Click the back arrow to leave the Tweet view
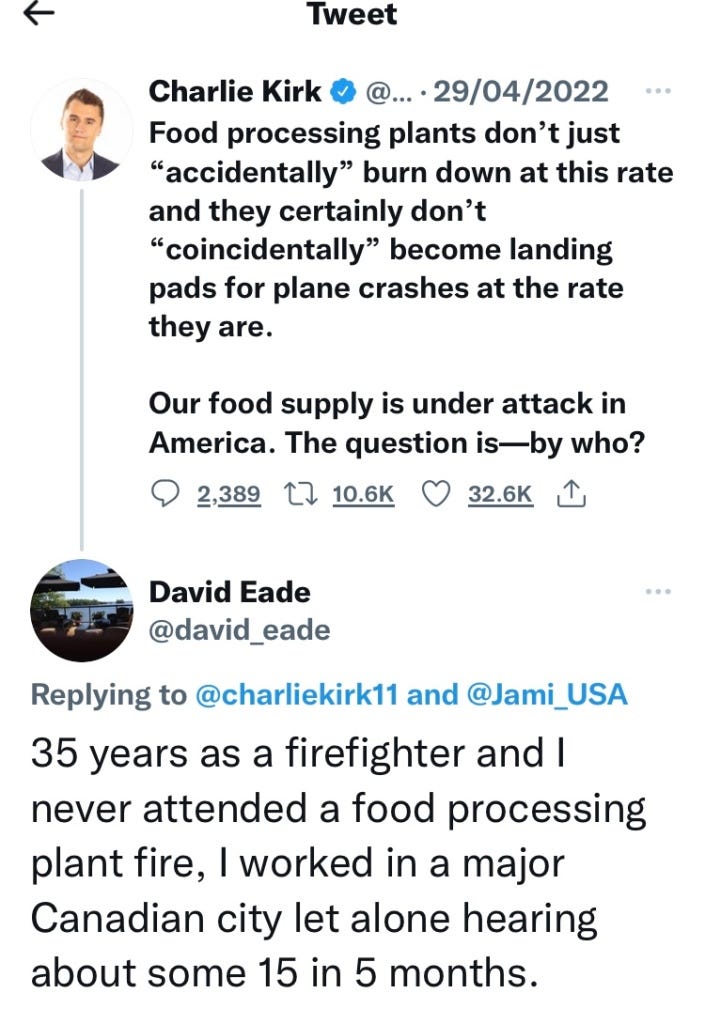705x1024 pixels. click(x=37, y=15)
